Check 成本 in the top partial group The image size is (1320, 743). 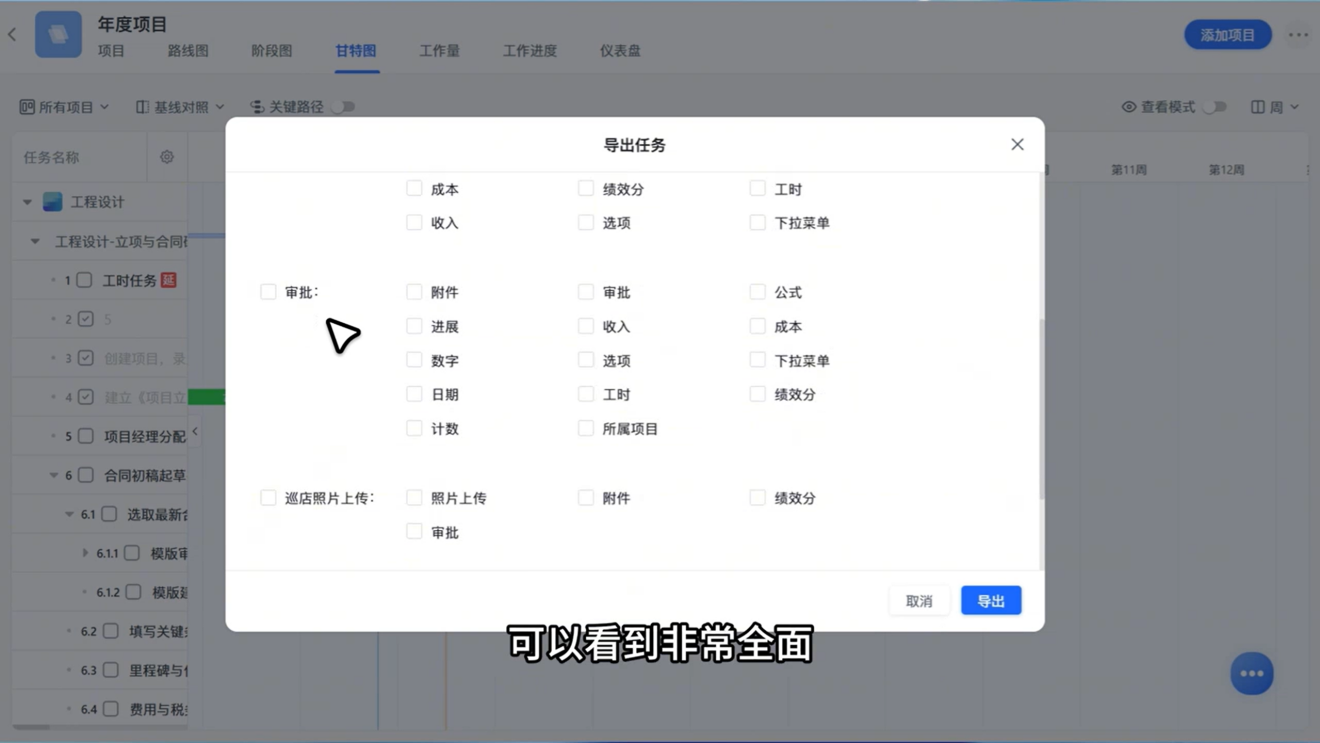(x=414, y=188)
